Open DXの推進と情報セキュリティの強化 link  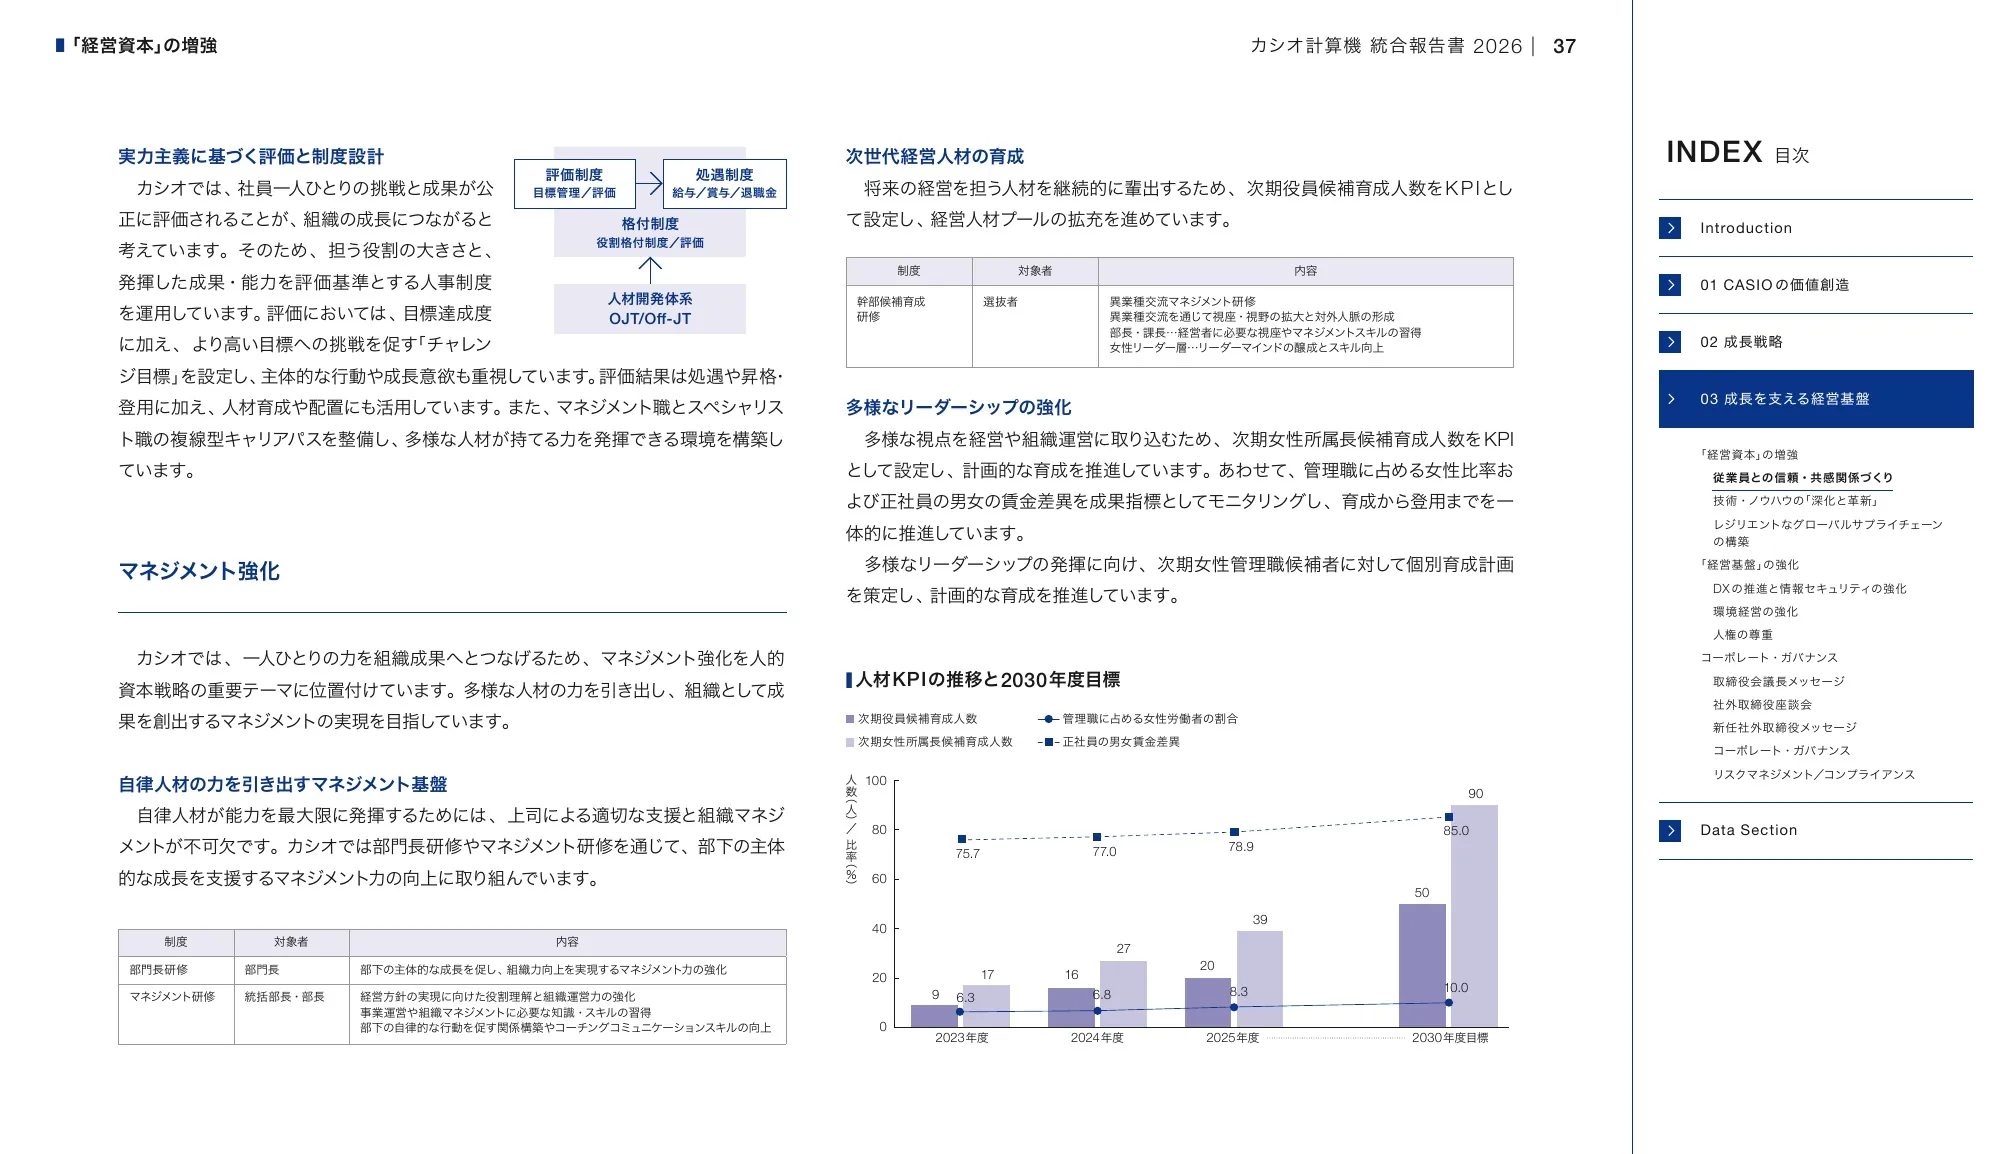[x=1809, y=589]
